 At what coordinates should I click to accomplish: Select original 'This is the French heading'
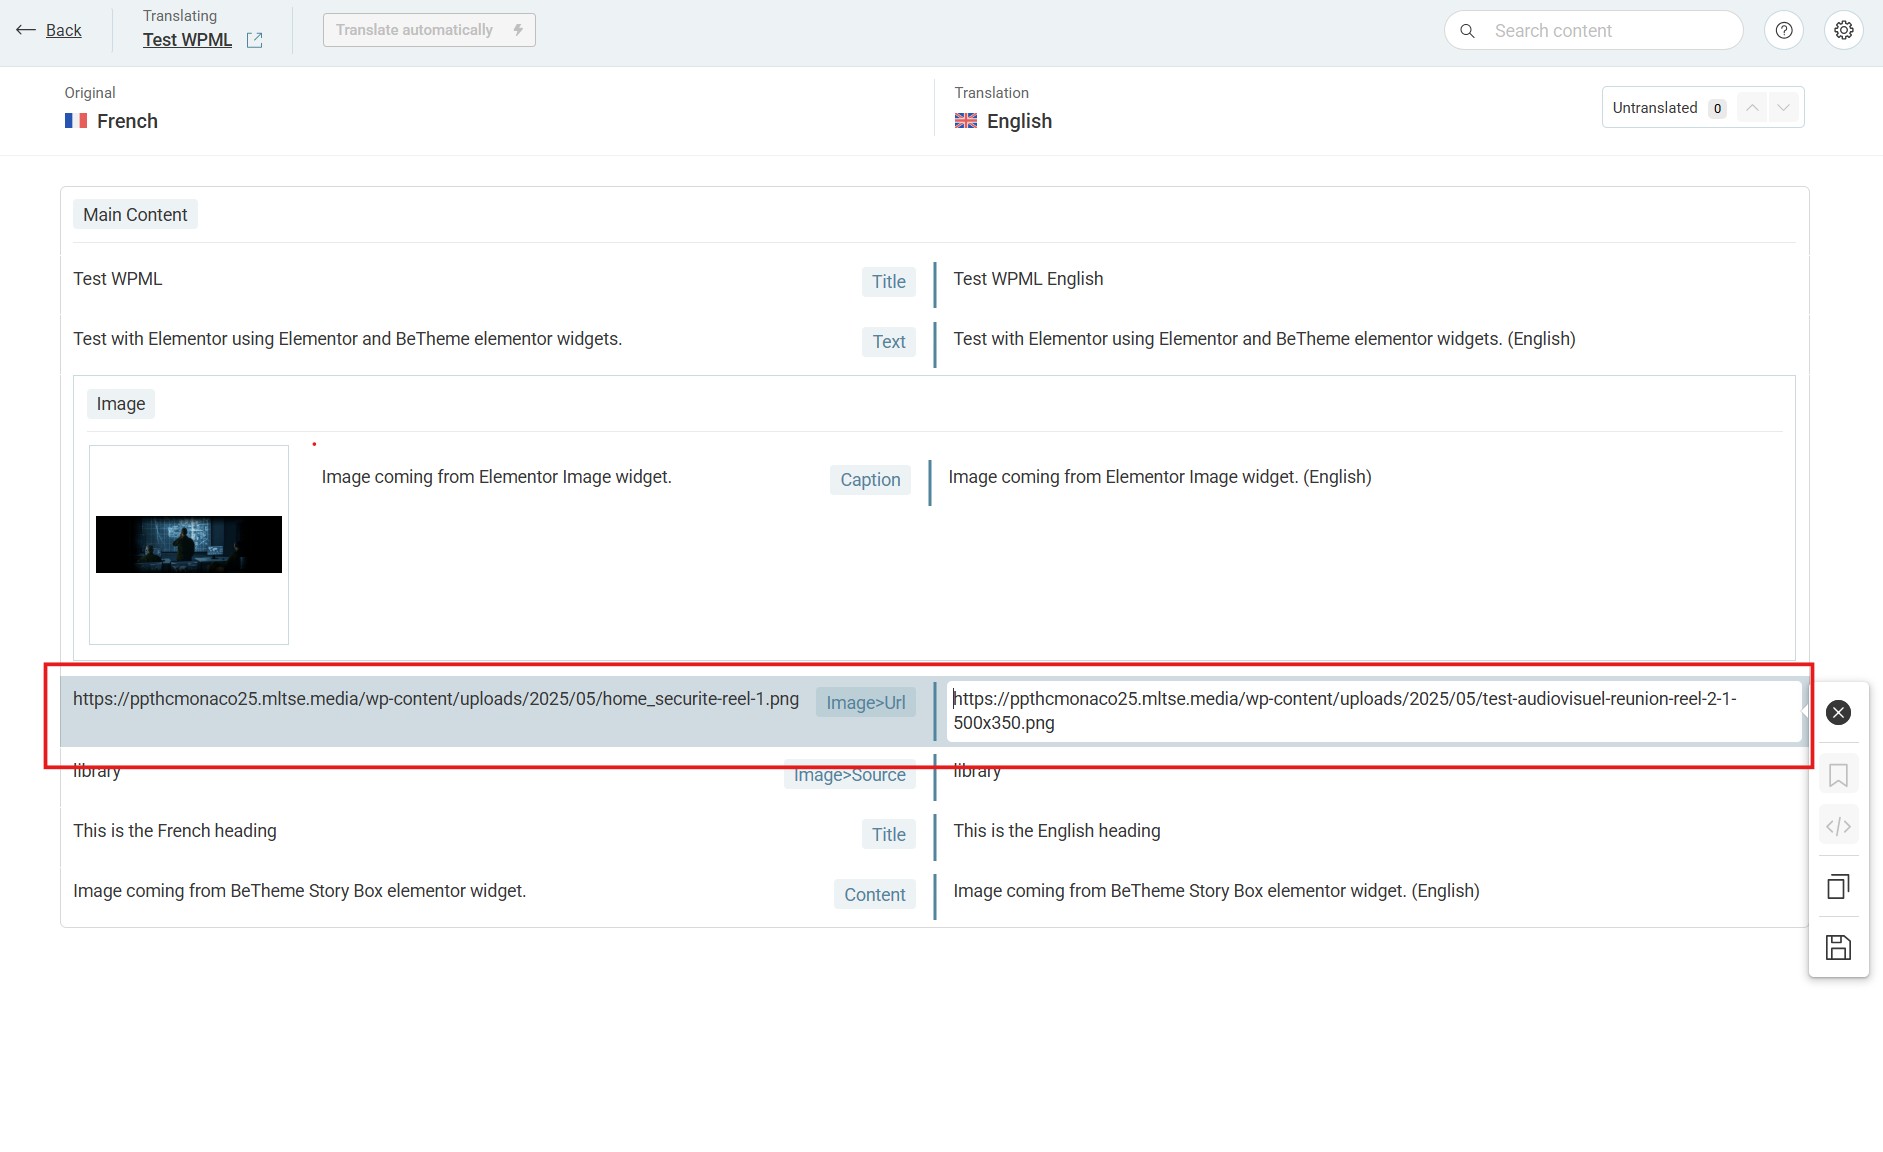click(x=175, y=831)
